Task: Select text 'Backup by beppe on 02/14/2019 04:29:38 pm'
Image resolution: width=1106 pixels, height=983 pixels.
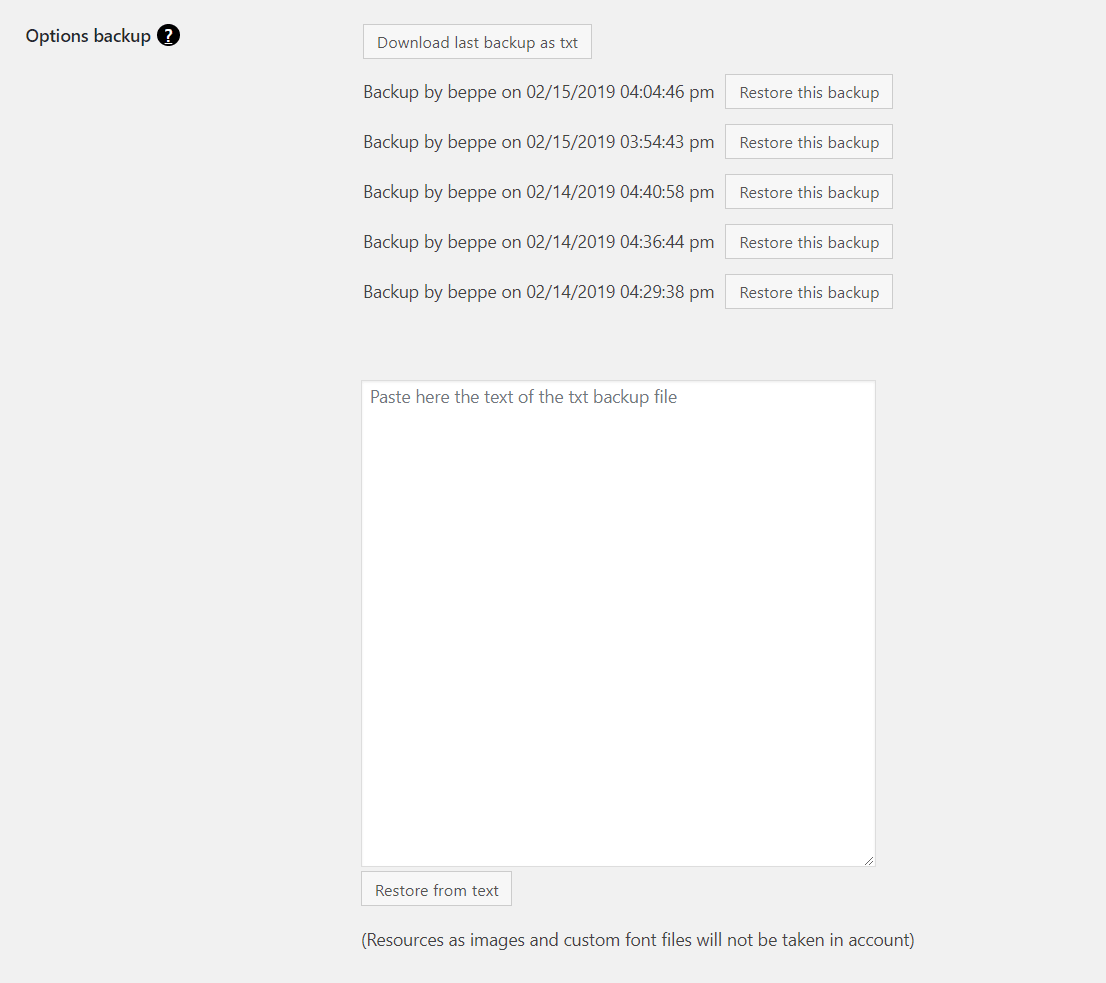Action: [538, 293]
